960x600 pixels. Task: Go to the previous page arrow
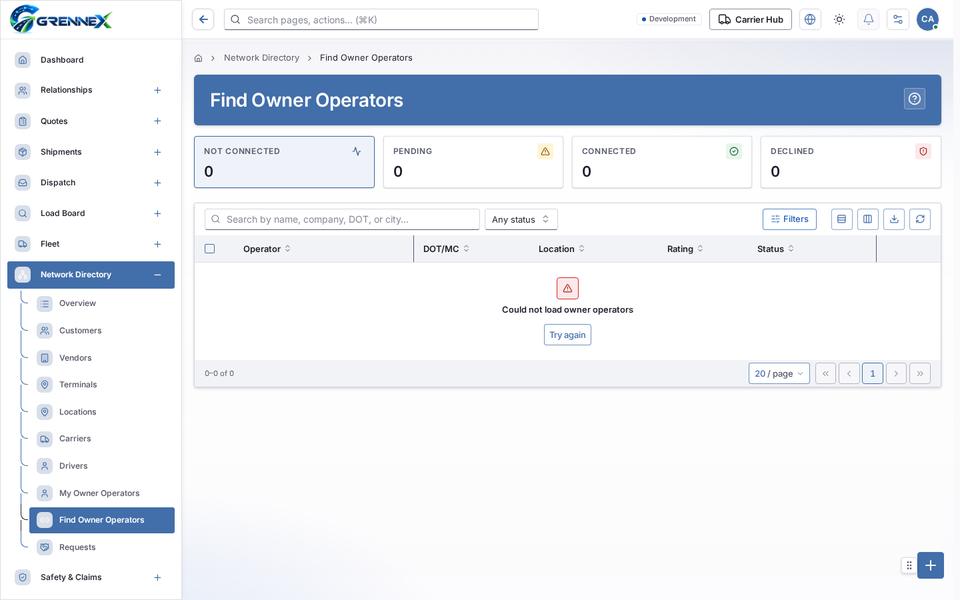point(849,373)
